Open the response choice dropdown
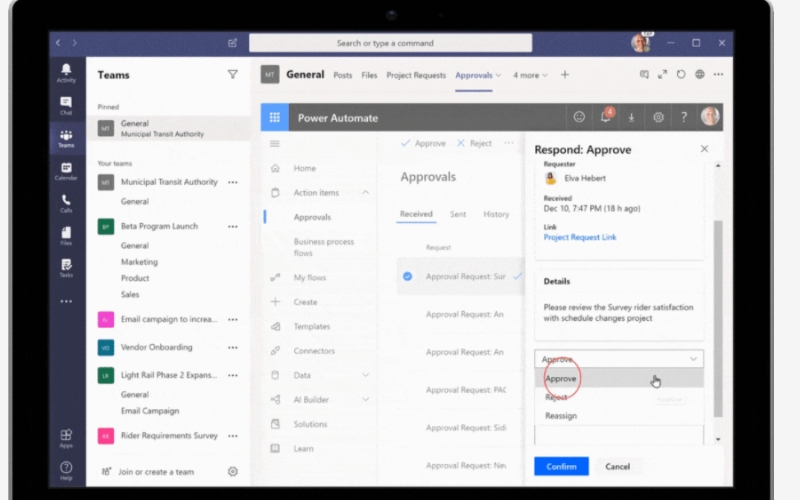The height and width of the screenshot is (500, 800). point(619,359)
